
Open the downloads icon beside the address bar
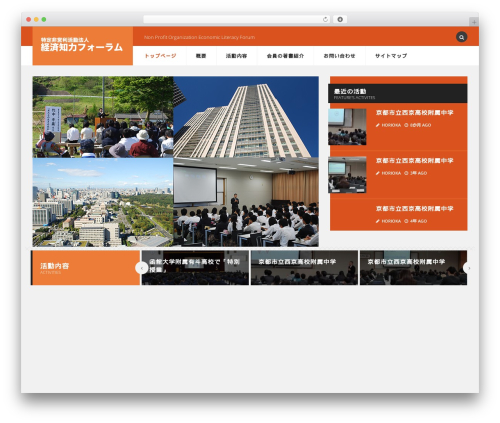point(340,19)
